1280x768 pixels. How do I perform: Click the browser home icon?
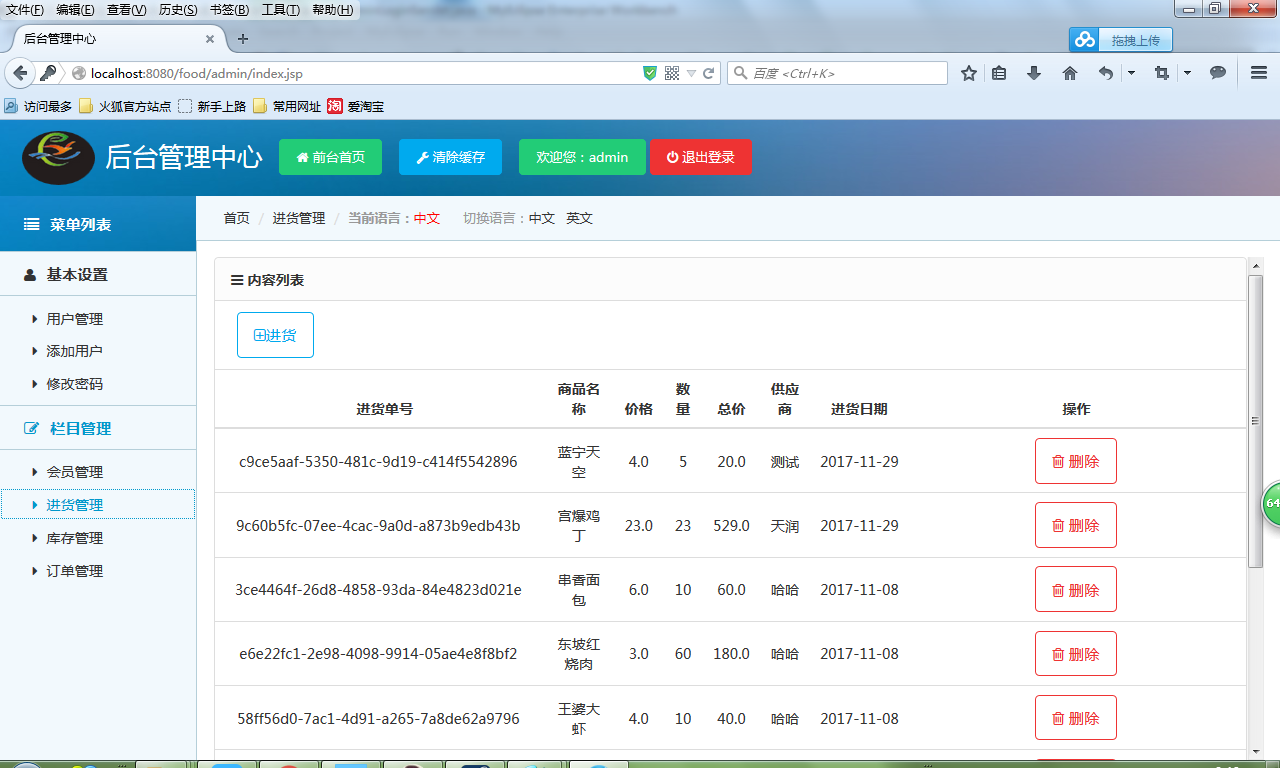1069,73
